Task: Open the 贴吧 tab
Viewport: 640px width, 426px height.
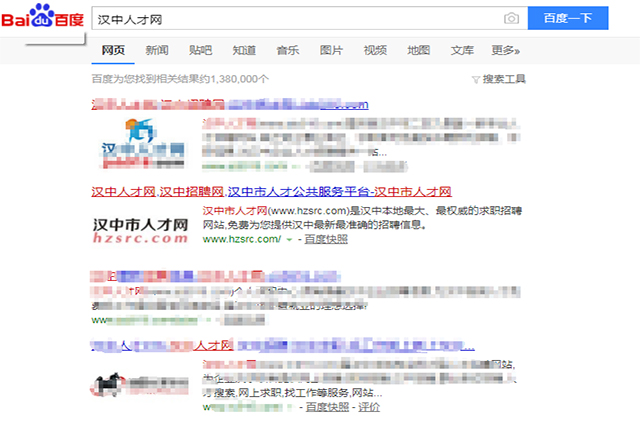Action: point(200,50)
